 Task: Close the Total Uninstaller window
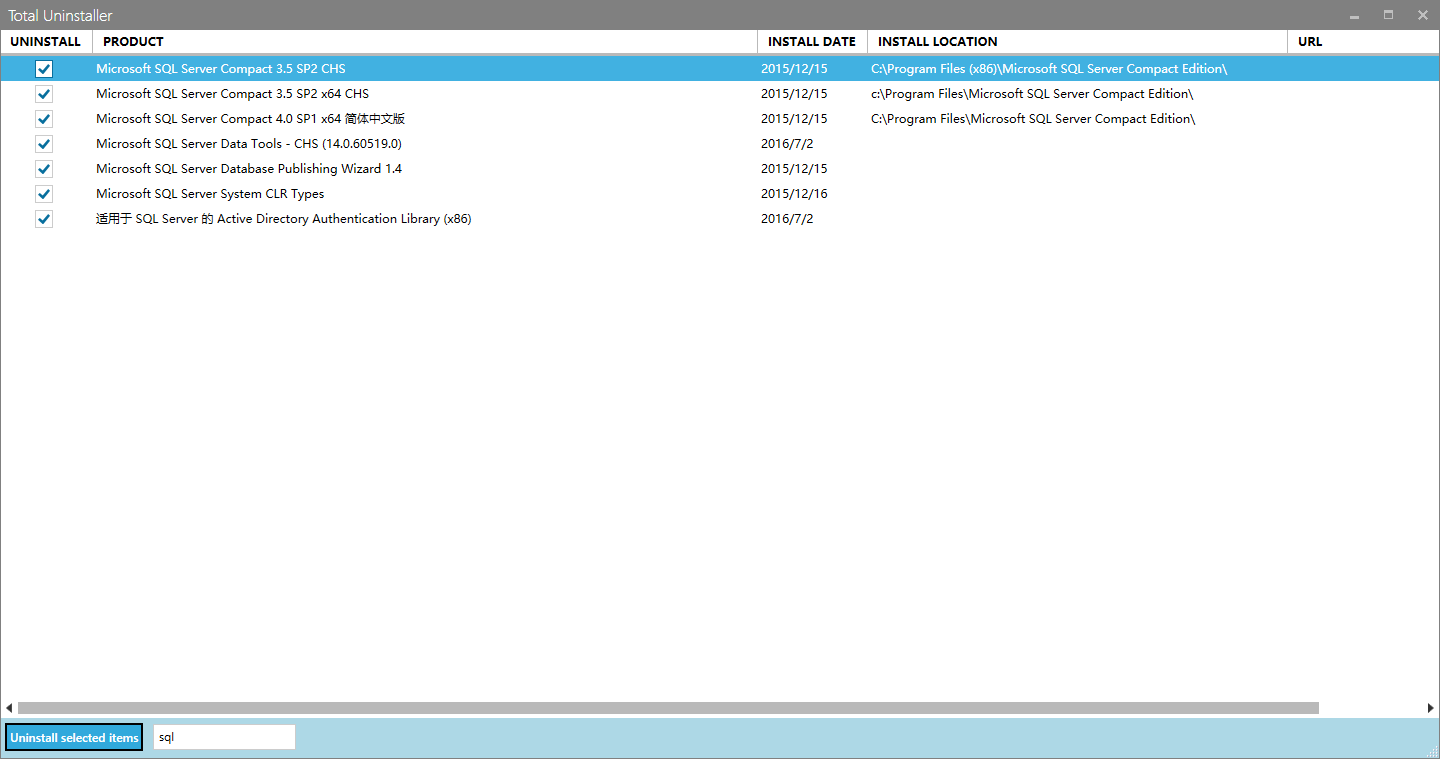(1422, 15)
